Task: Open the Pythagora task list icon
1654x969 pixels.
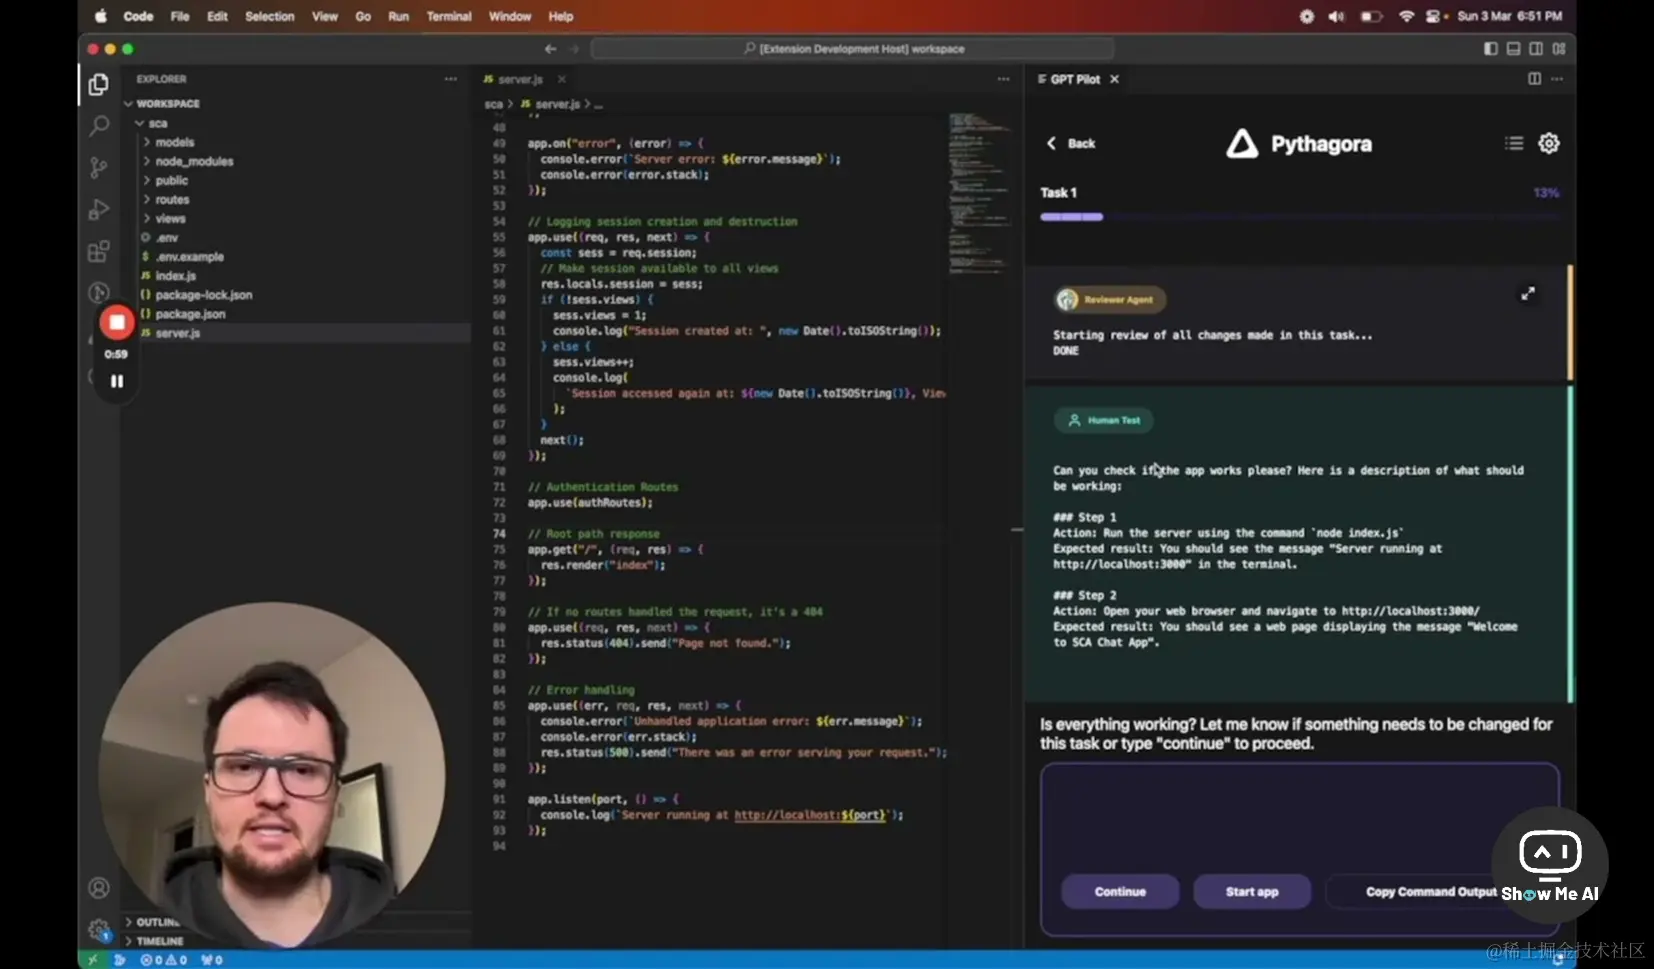Action: click(1514, 143)
